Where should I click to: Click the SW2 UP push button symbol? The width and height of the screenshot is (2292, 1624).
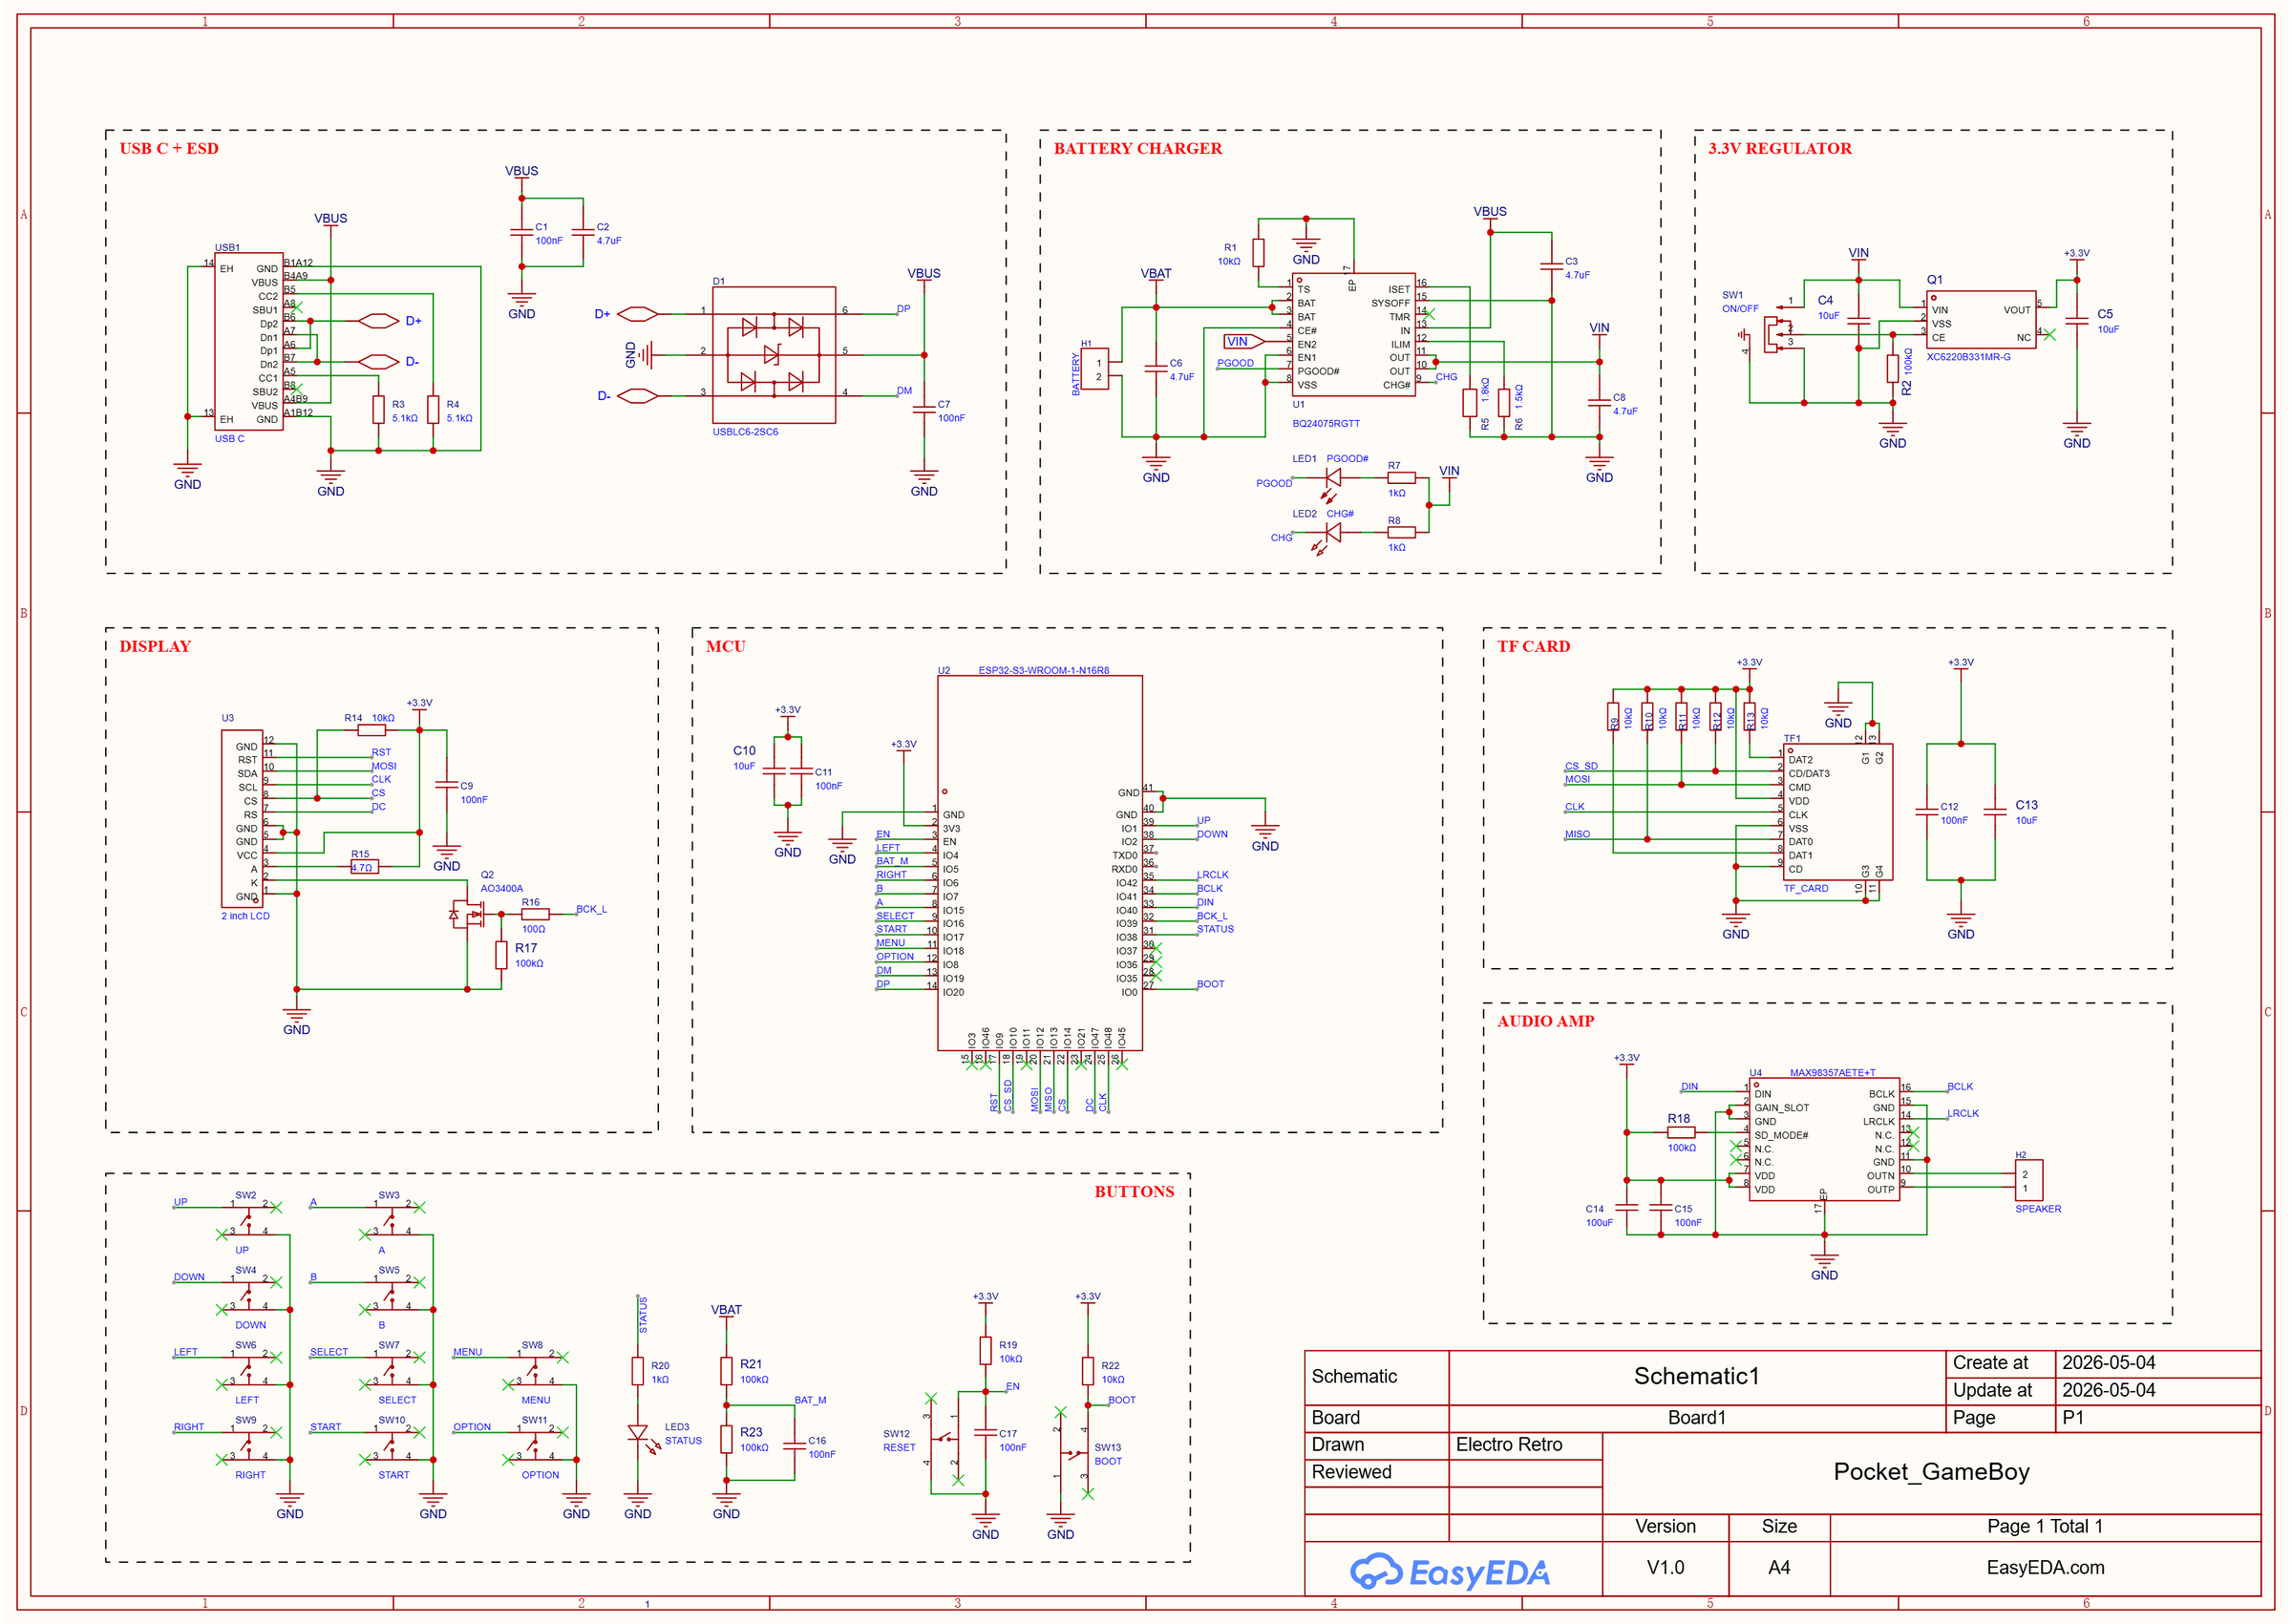pyautogui.click(x=249, y=1220)
